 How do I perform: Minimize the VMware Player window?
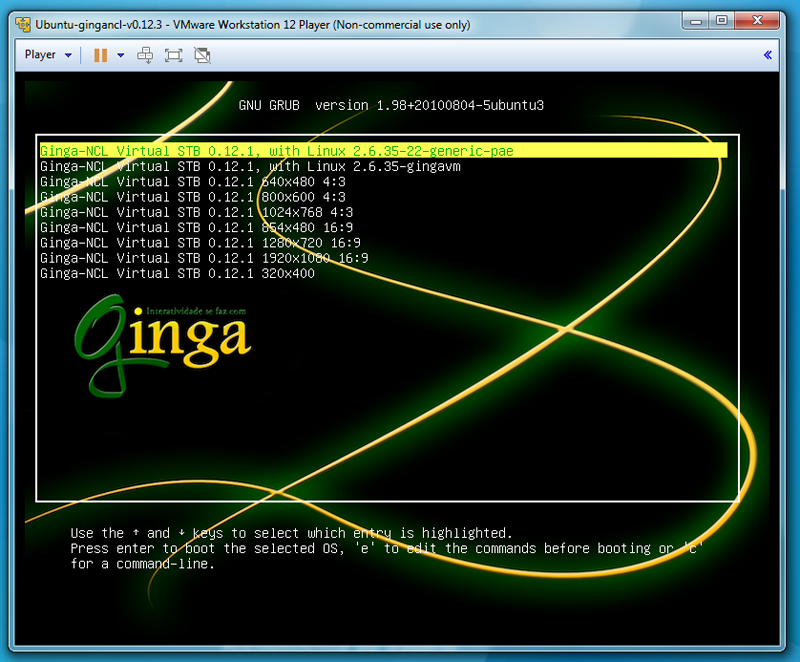695,21
